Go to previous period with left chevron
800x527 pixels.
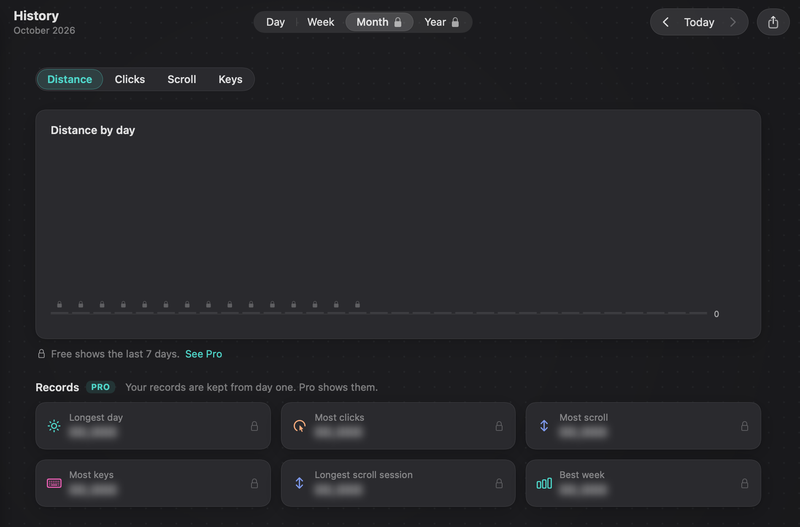click(665, 22)
